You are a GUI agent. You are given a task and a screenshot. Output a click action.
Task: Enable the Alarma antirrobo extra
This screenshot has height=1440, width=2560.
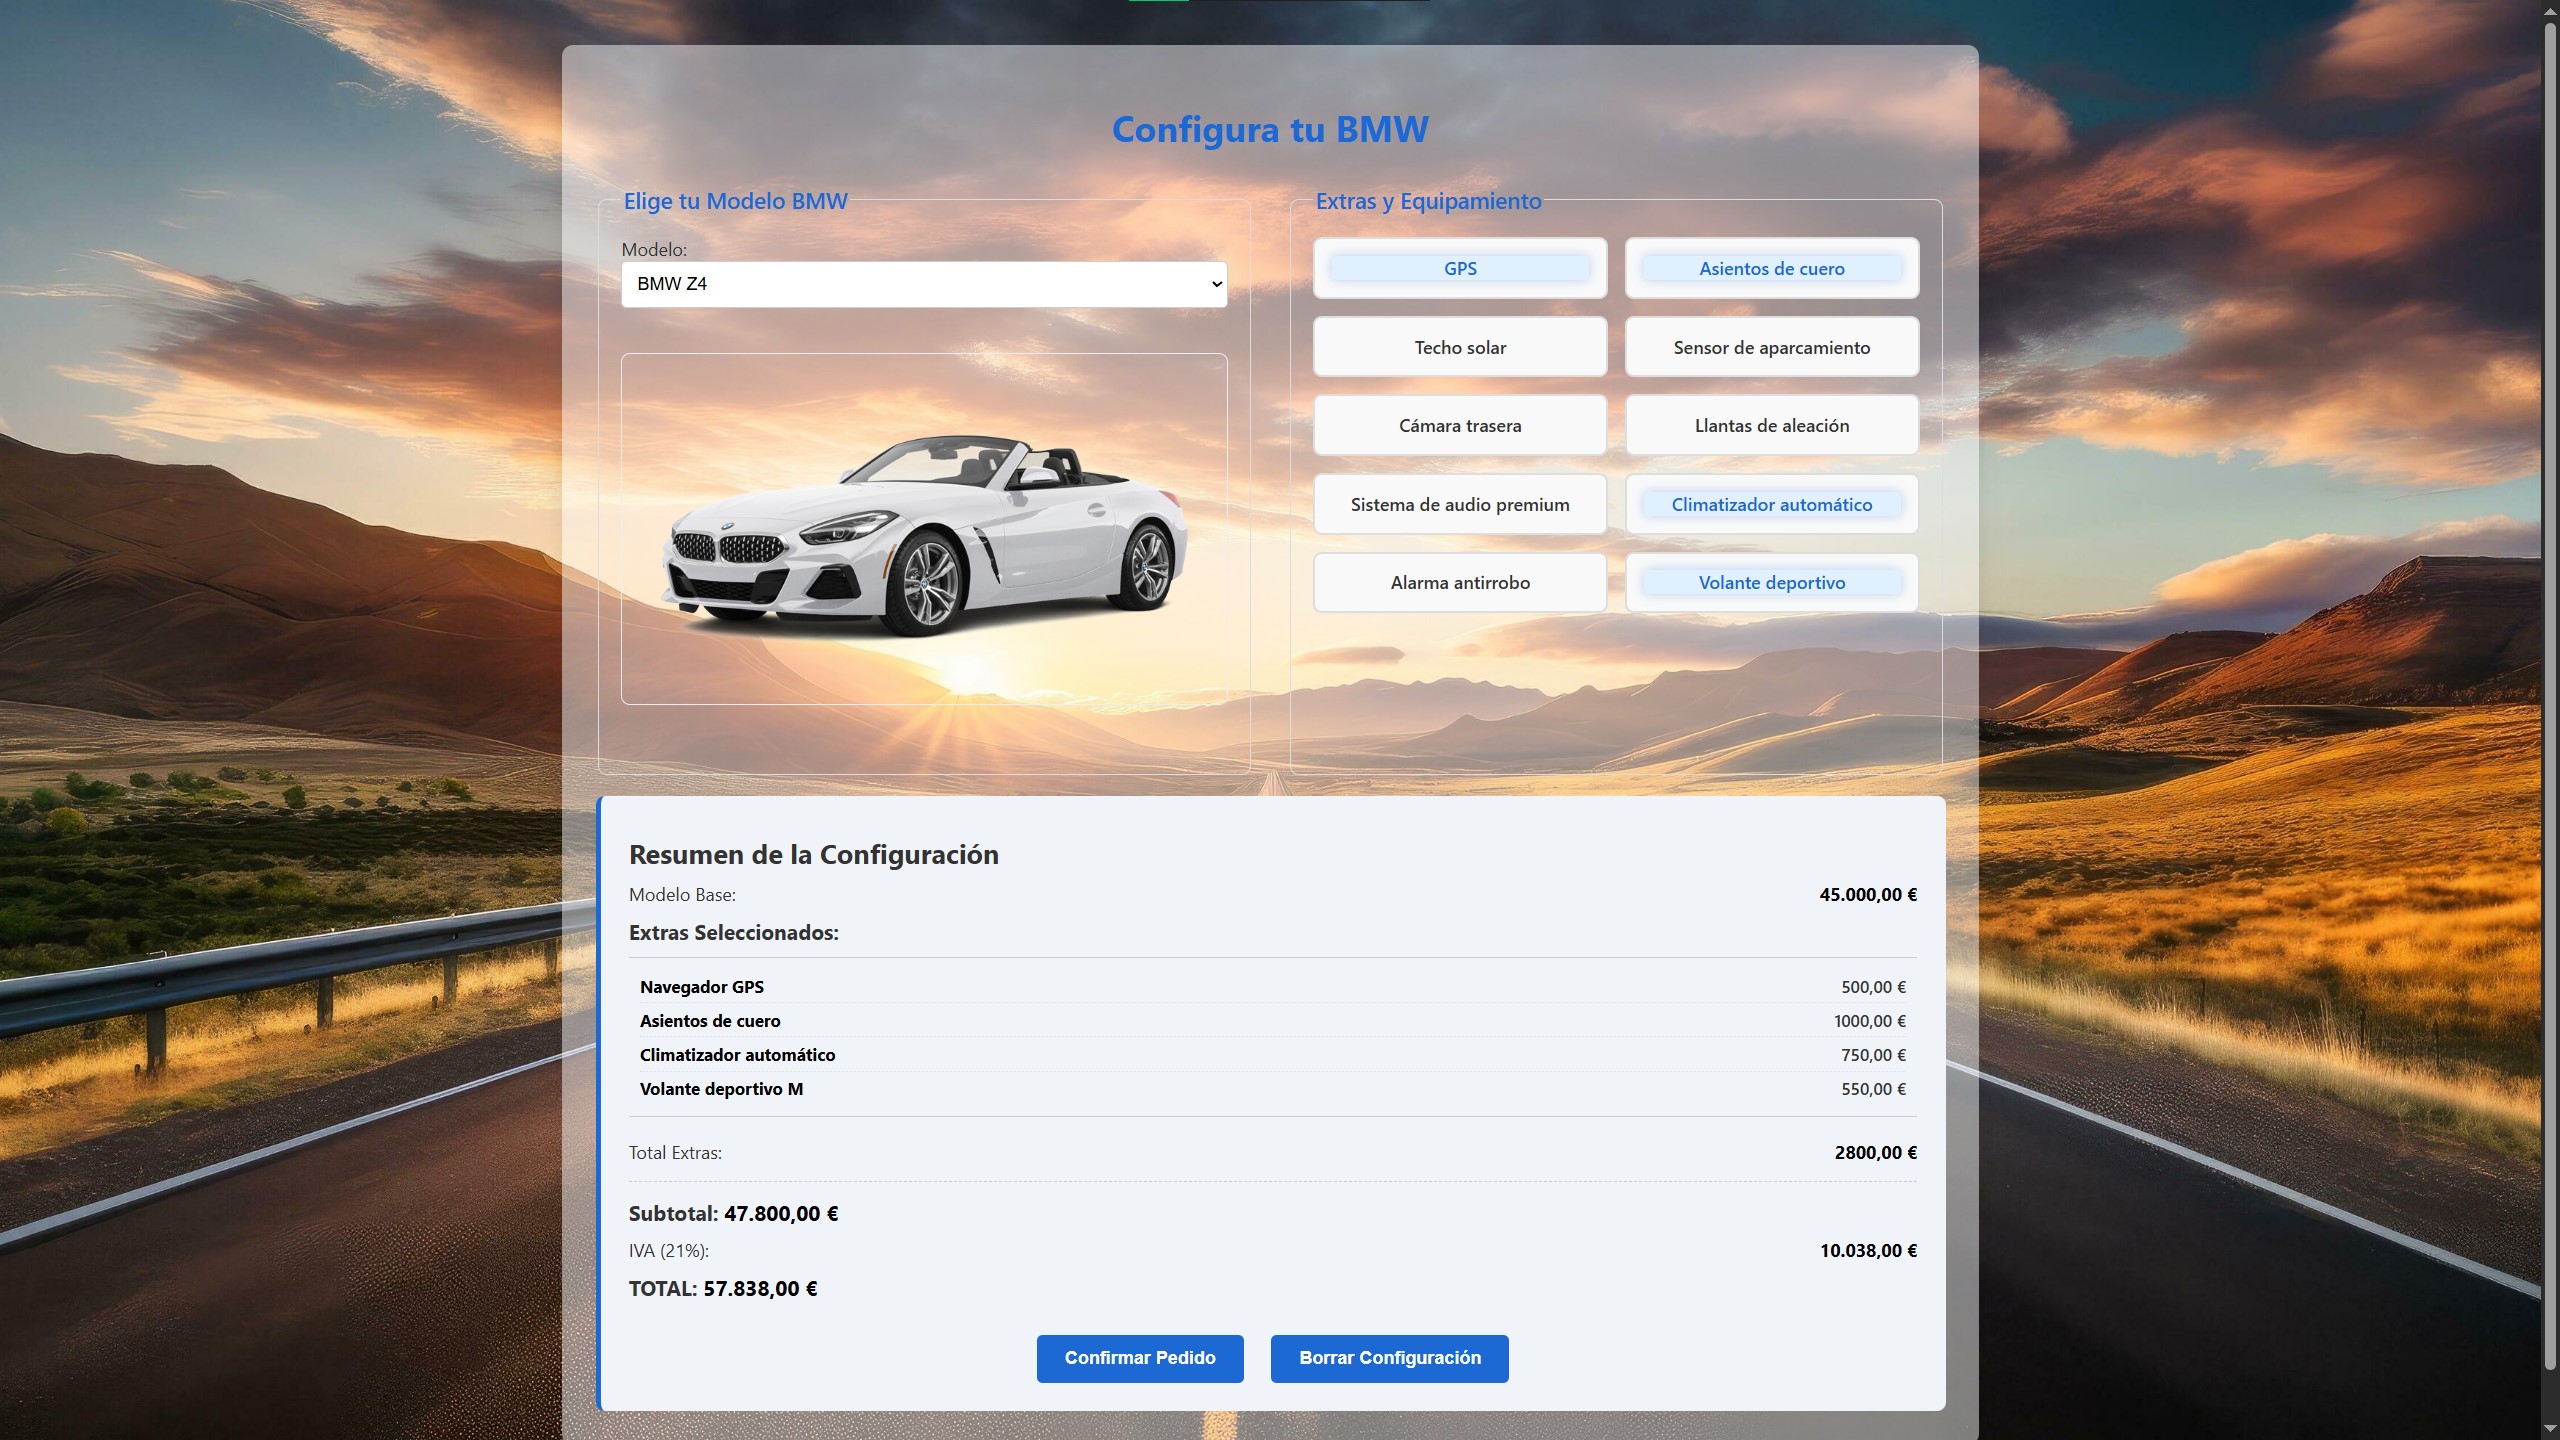(1460, 582)
